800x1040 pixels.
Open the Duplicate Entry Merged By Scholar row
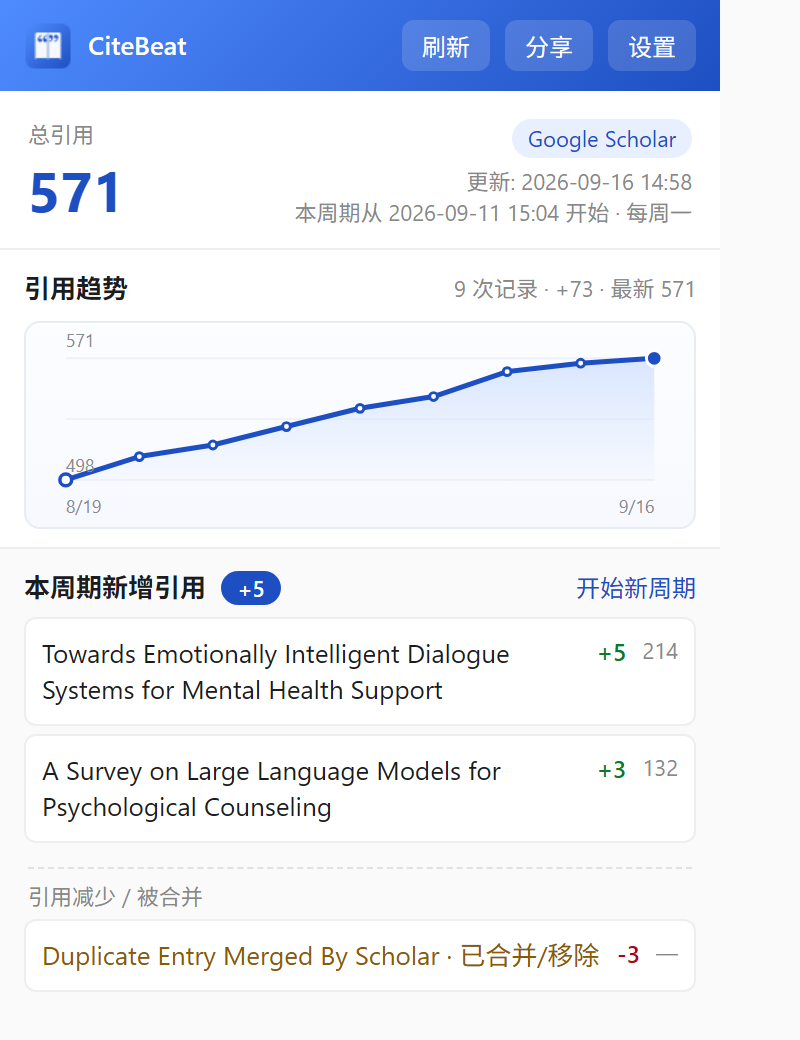(x=360, y=956)
